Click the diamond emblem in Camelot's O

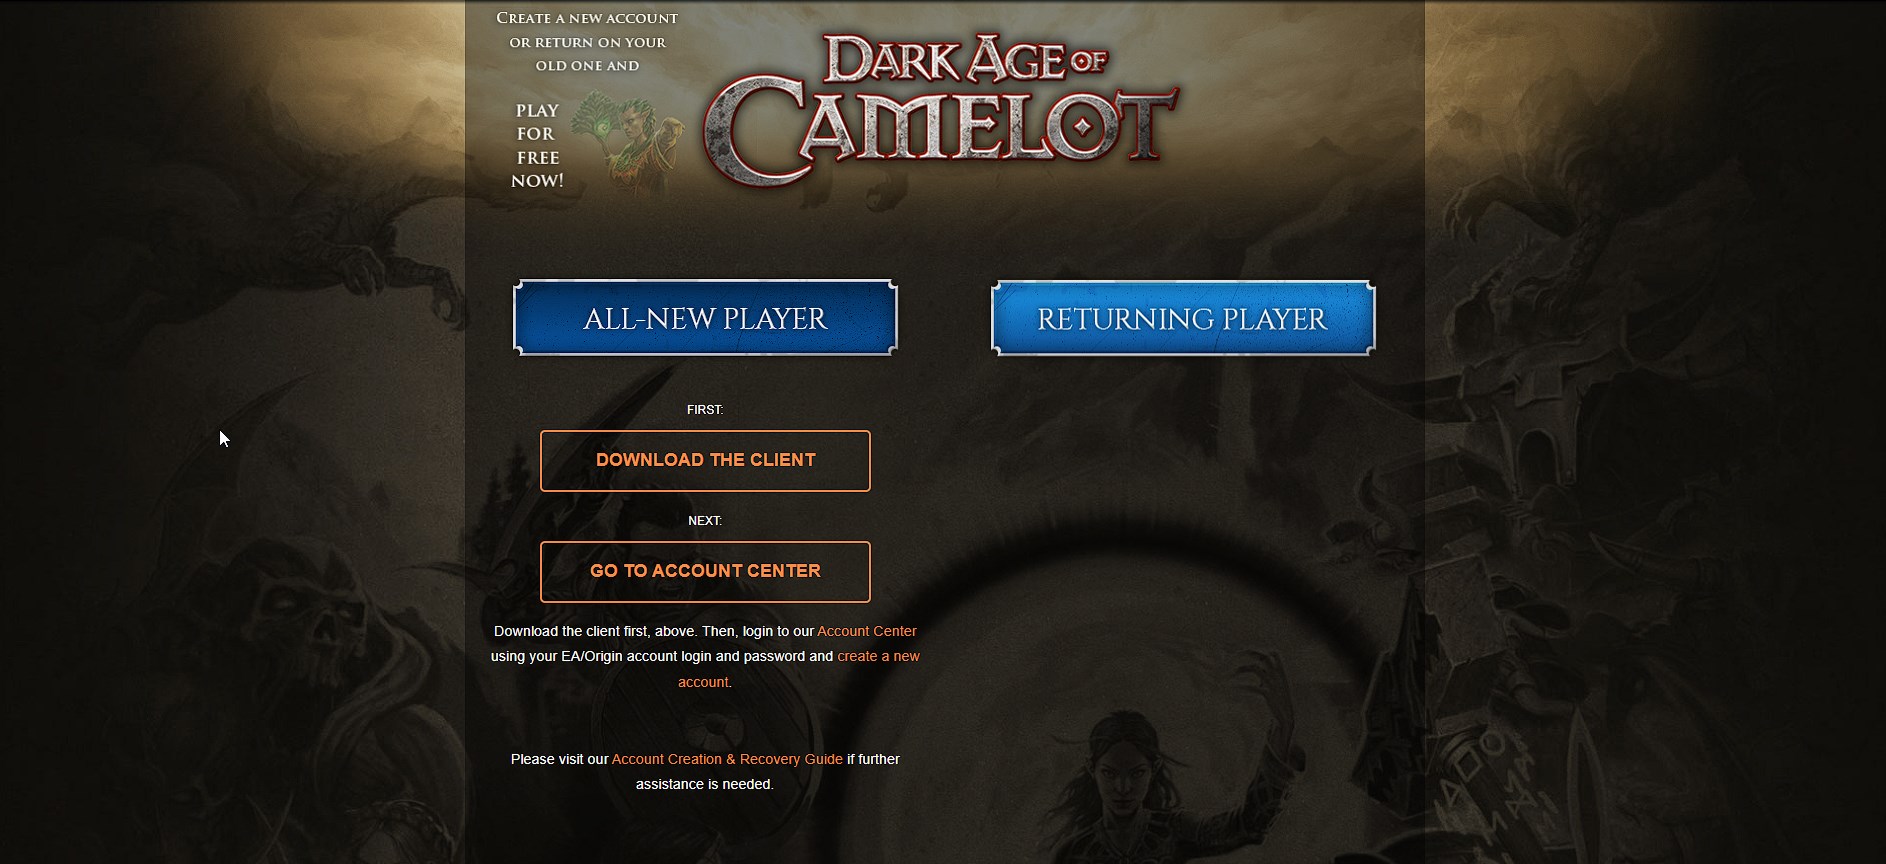pos(1083,127)
